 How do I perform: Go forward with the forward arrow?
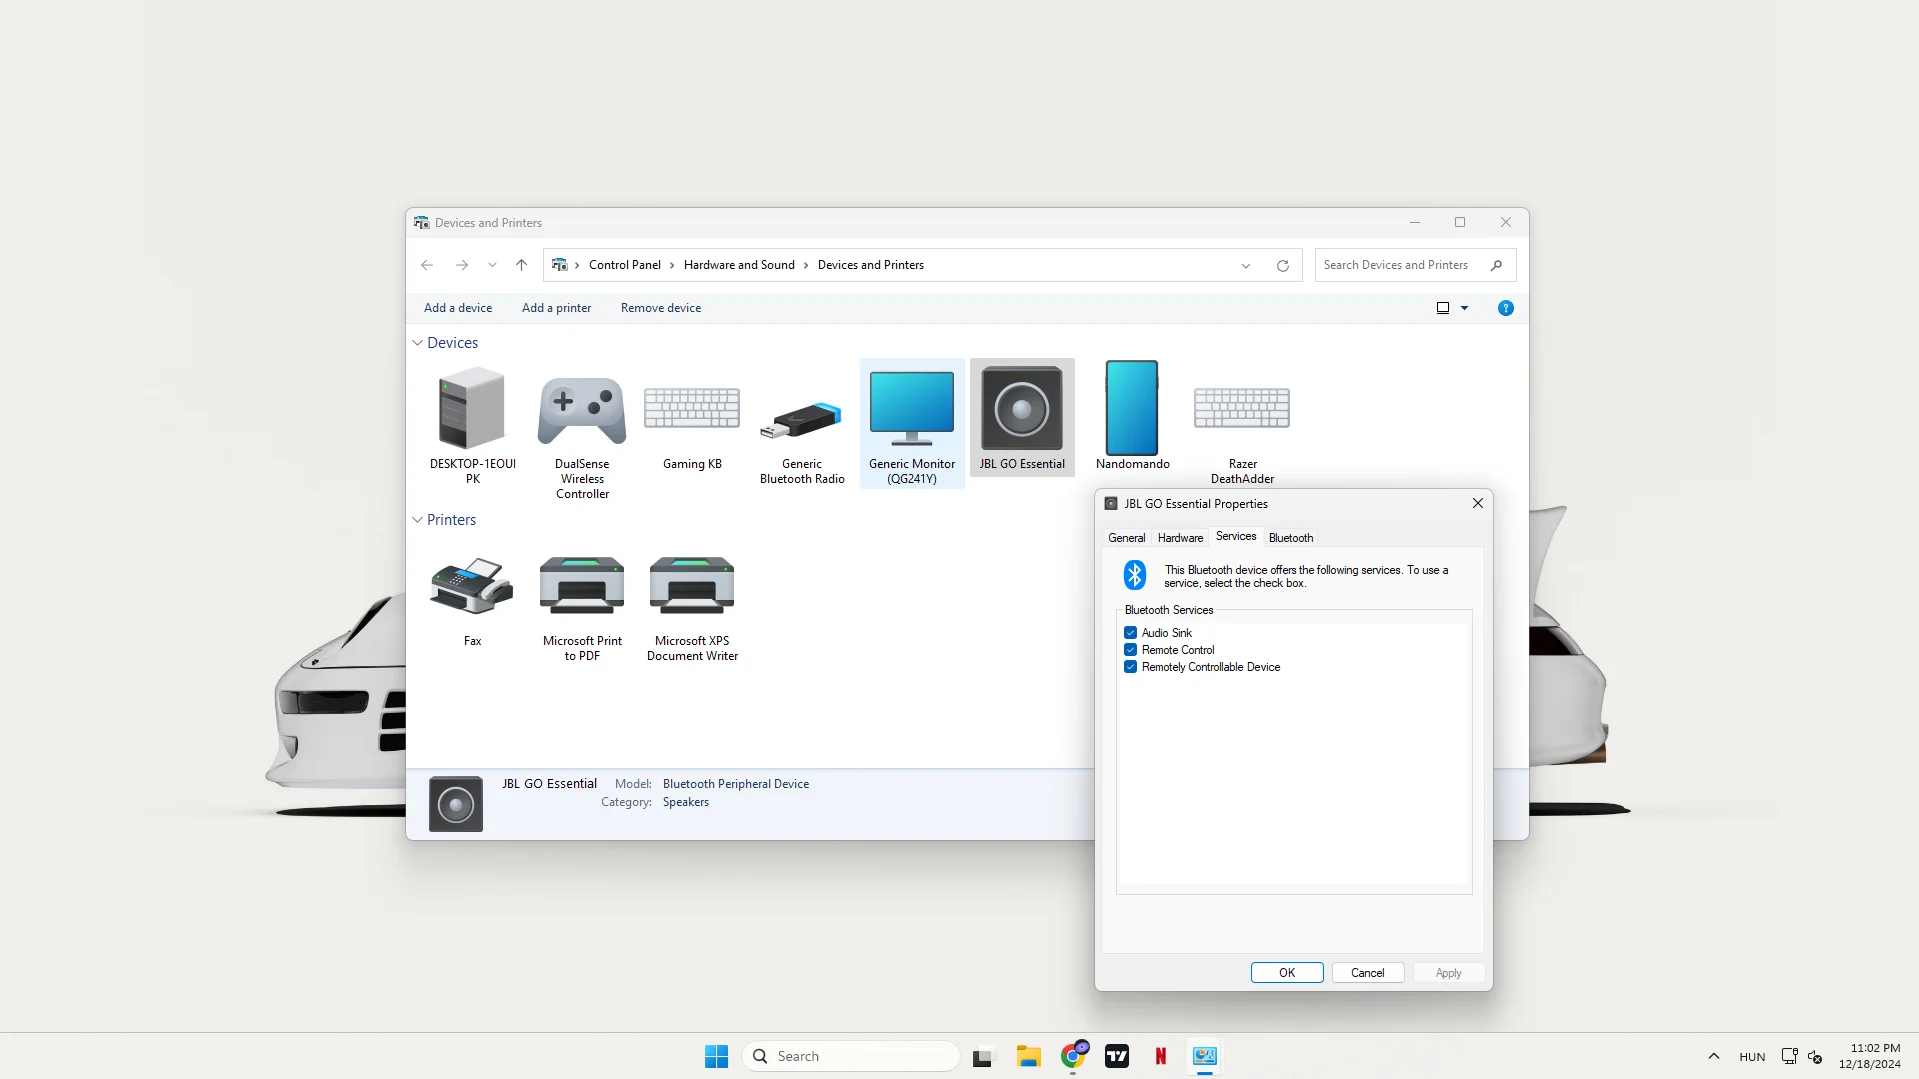tap(461, 265)
